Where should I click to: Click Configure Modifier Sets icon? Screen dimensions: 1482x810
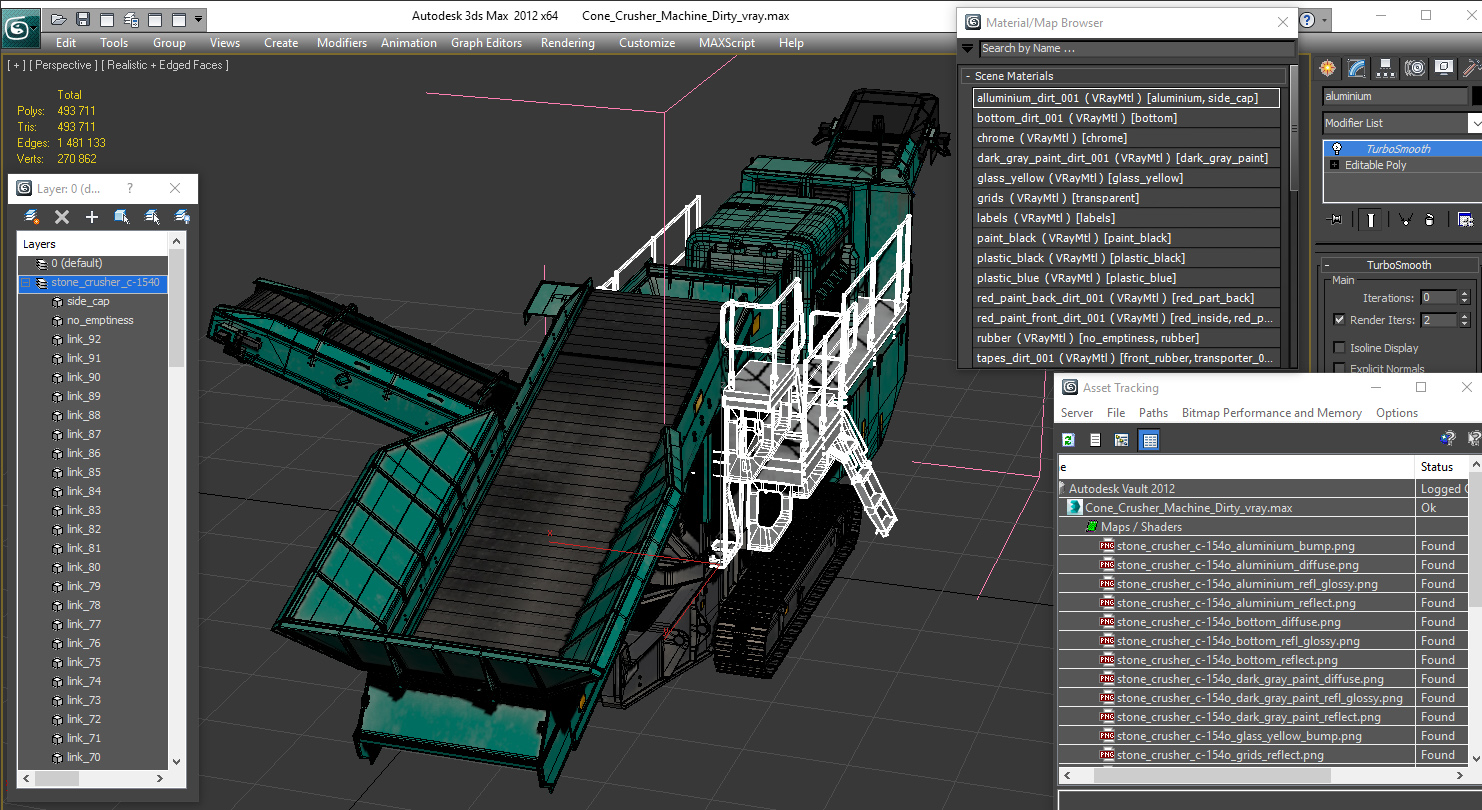1465,219
